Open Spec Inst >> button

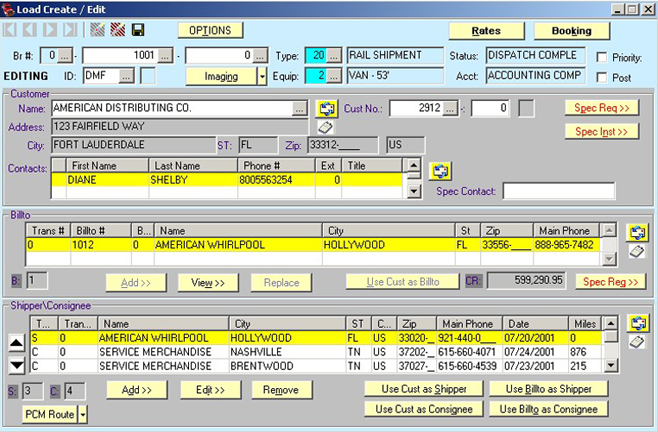pos(602,131)
